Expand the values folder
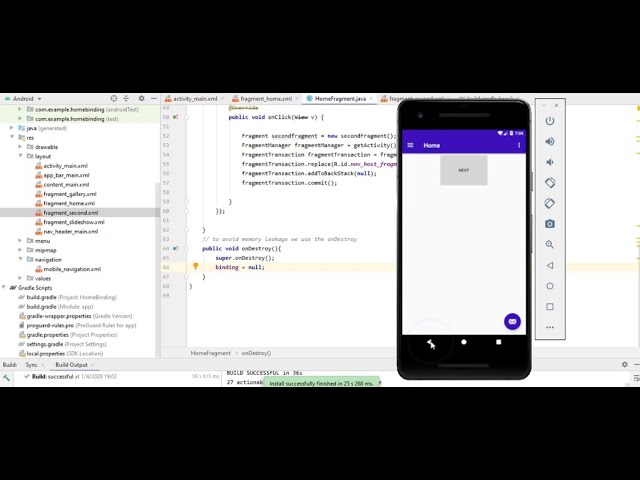 coord(20,278)
